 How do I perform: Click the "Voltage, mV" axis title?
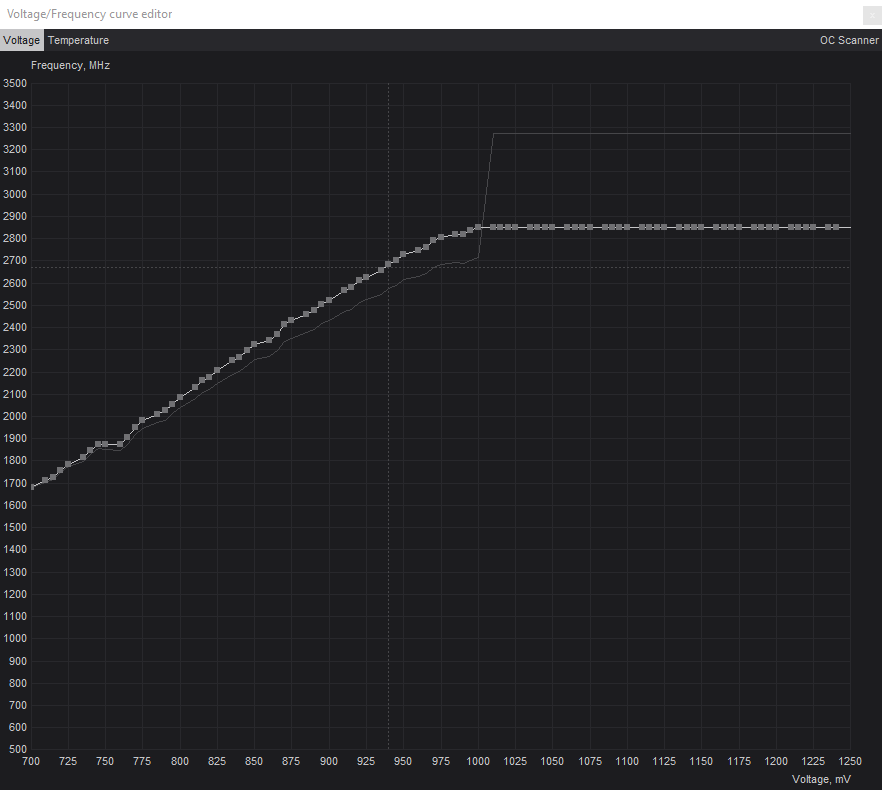[x=821, y=779]
